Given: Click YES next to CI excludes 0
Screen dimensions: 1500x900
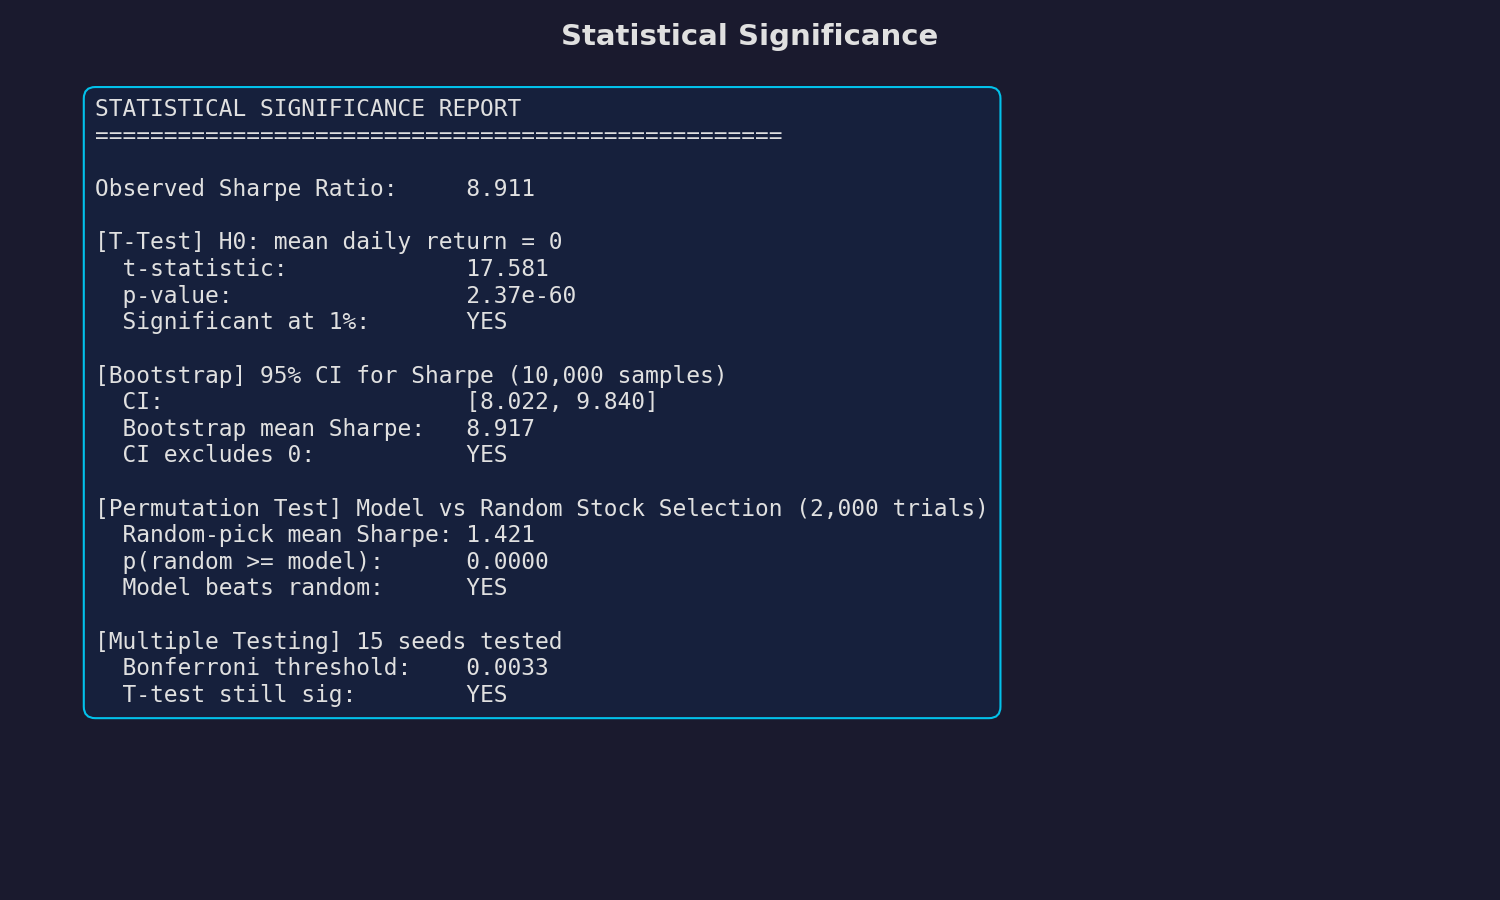Looking at the screenshot, I should [x=486, y=454].
